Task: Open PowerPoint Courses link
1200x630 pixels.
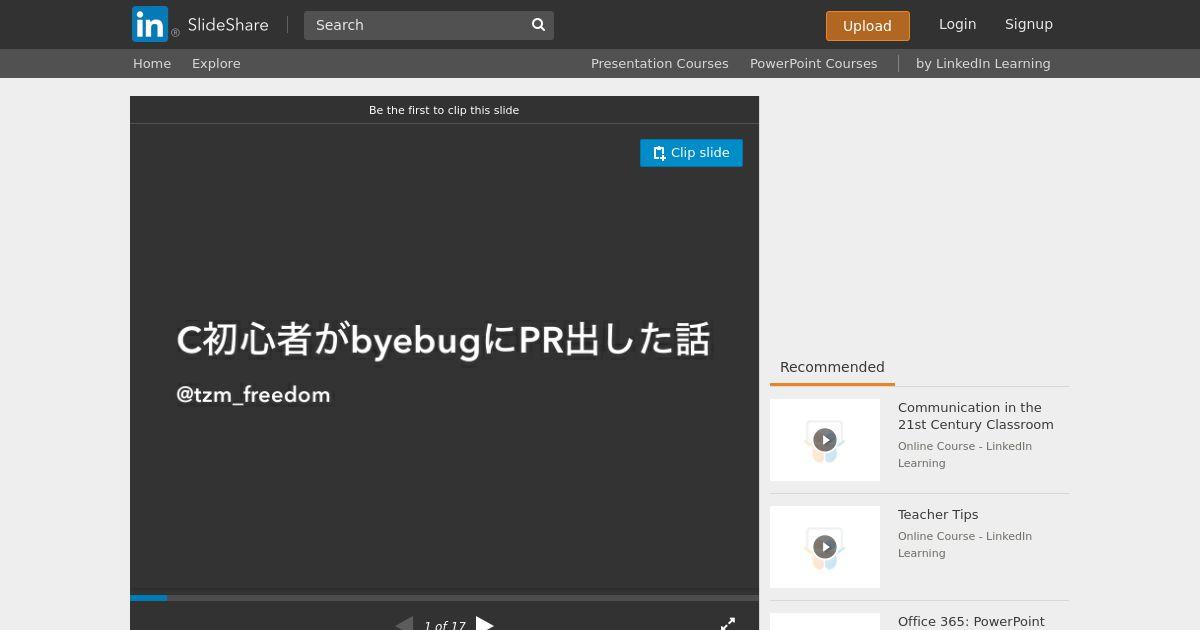Action: 813,63
